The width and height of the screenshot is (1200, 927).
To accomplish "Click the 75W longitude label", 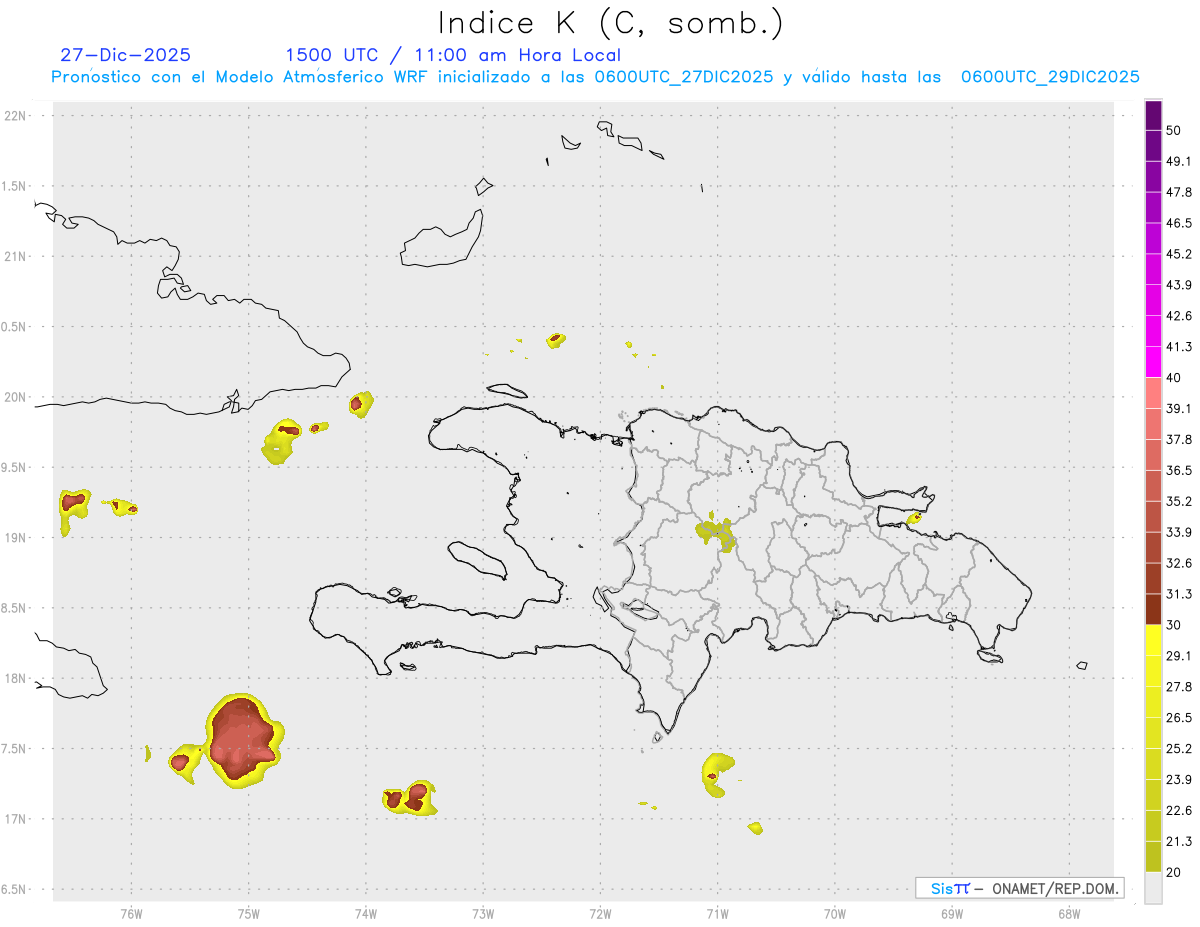I will (x=249, y=913).
